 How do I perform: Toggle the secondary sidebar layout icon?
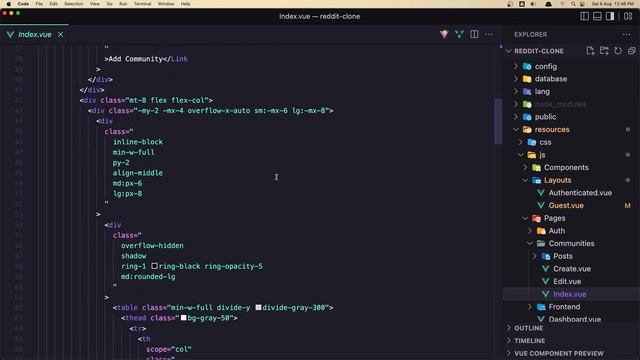(610, 16)
